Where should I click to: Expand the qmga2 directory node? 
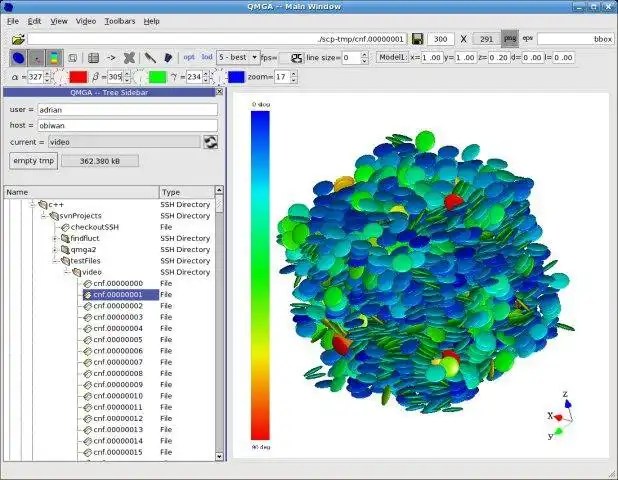click(x=55, y=249)
